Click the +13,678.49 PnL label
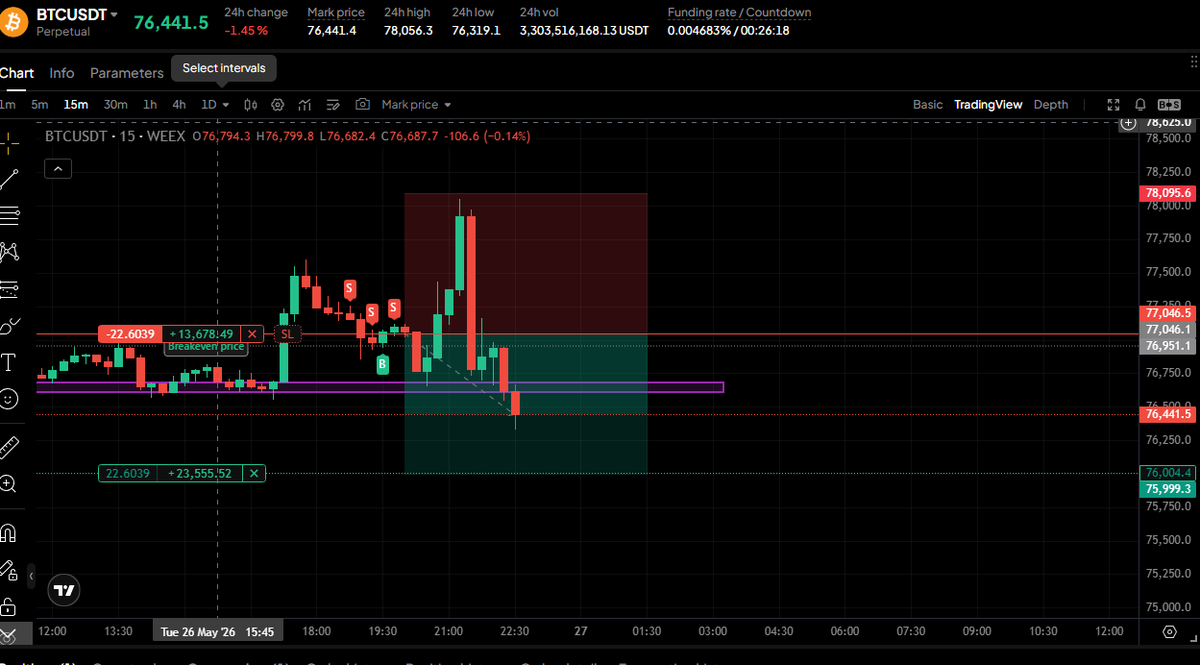 coord(201,334)
